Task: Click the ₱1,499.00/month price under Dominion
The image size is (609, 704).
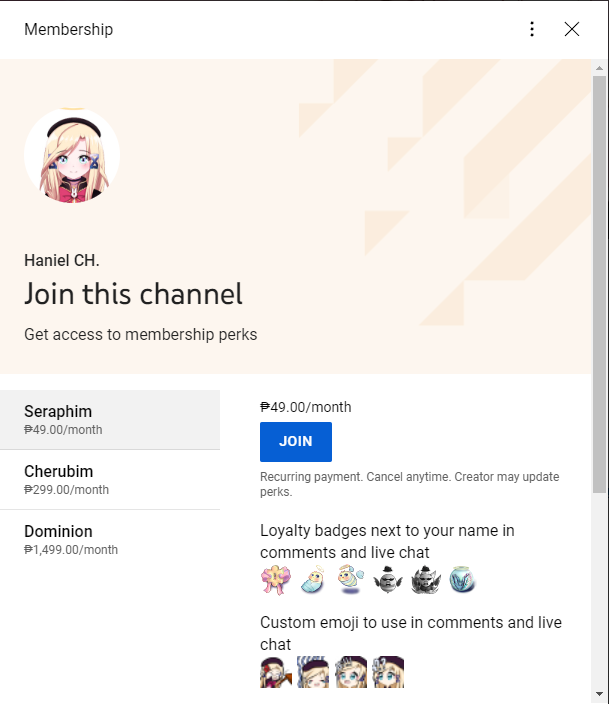Action: tap(71, 550)
